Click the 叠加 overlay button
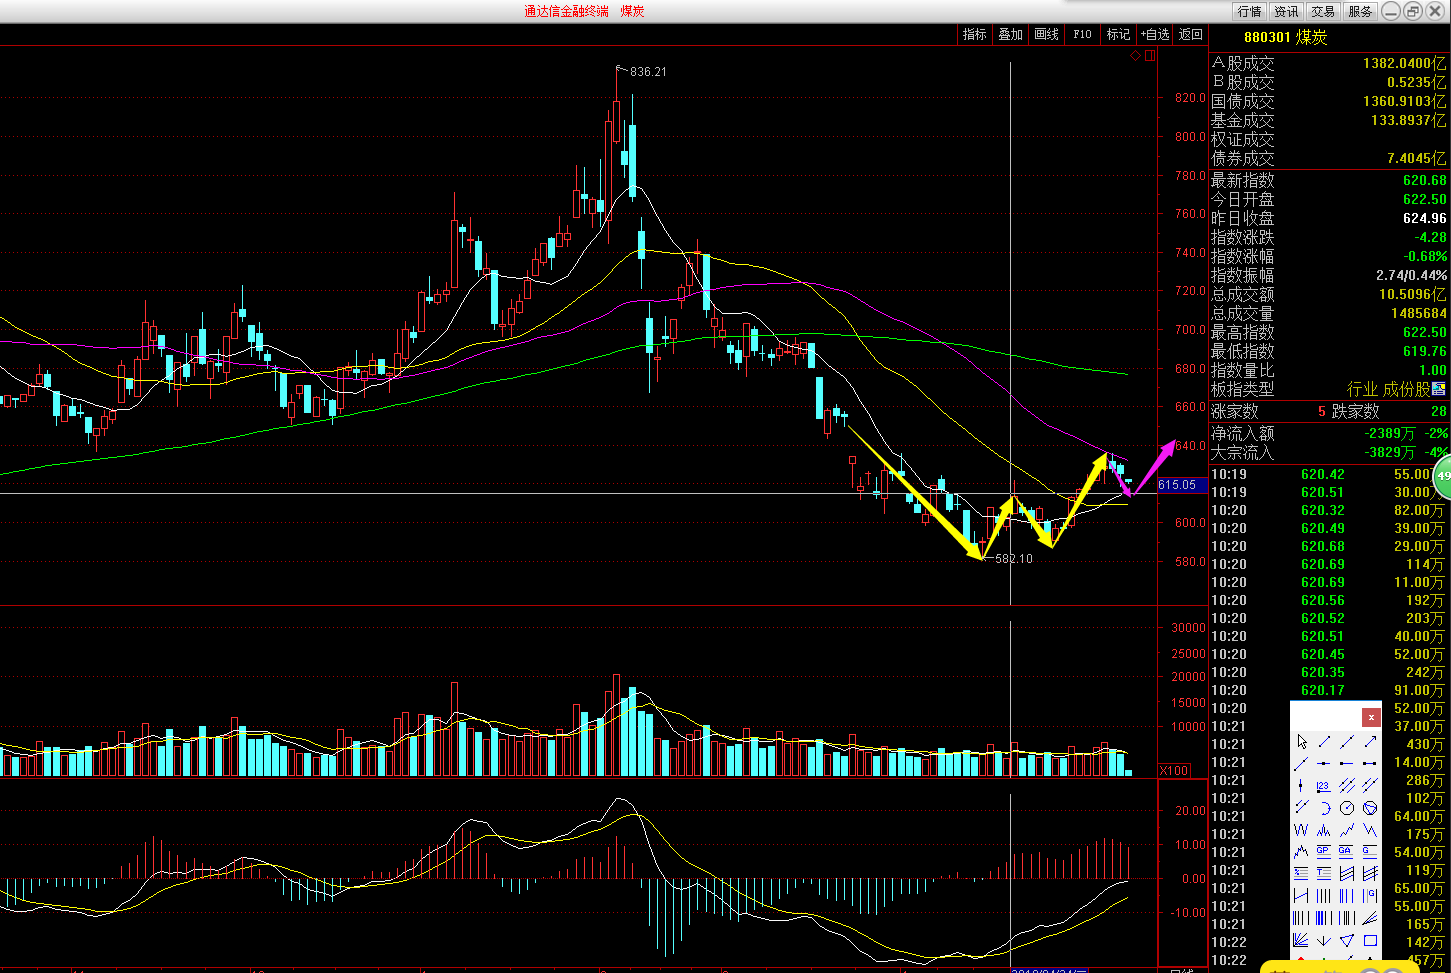Screen dimensions: 1451x973 (x=1010, y=34)
